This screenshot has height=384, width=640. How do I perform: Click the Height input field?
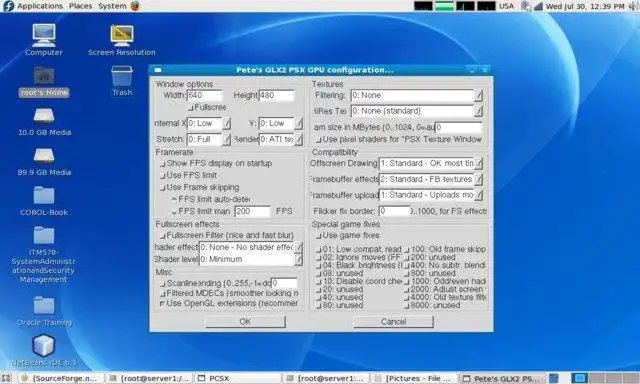coord(276,95)
